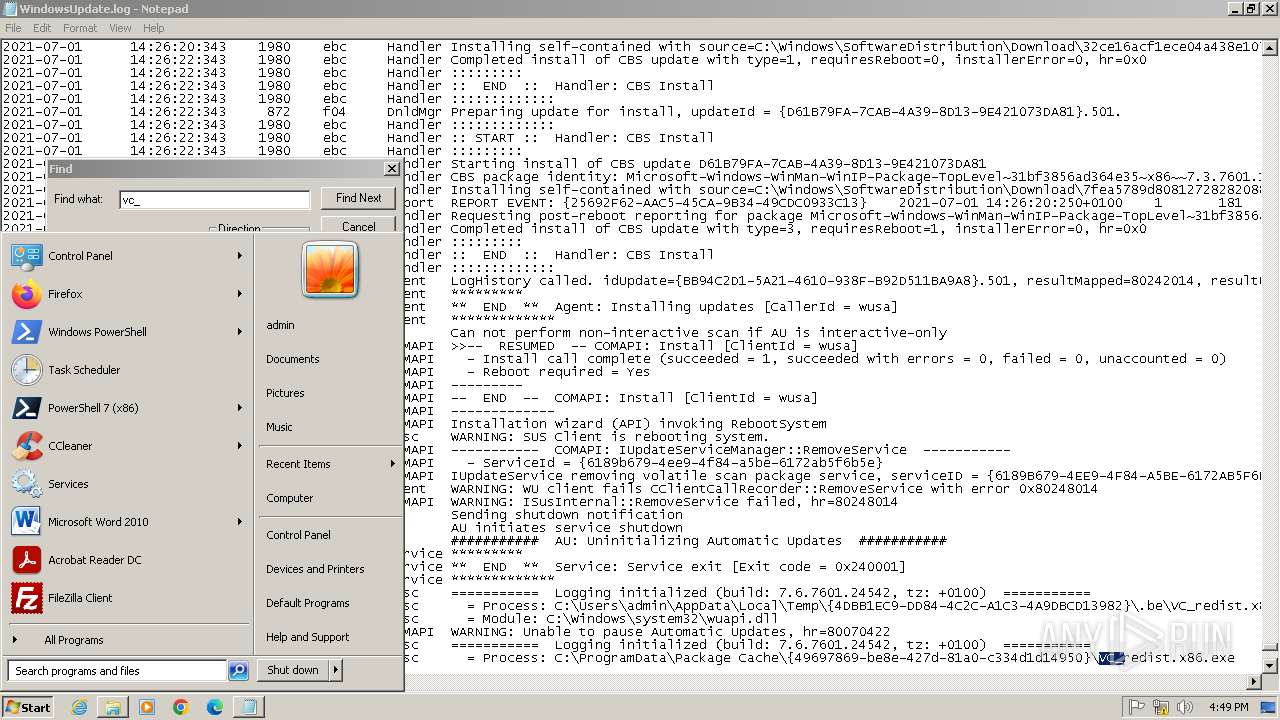
Task: Expand the Recent Items submenu
Action: pos(330,464)
